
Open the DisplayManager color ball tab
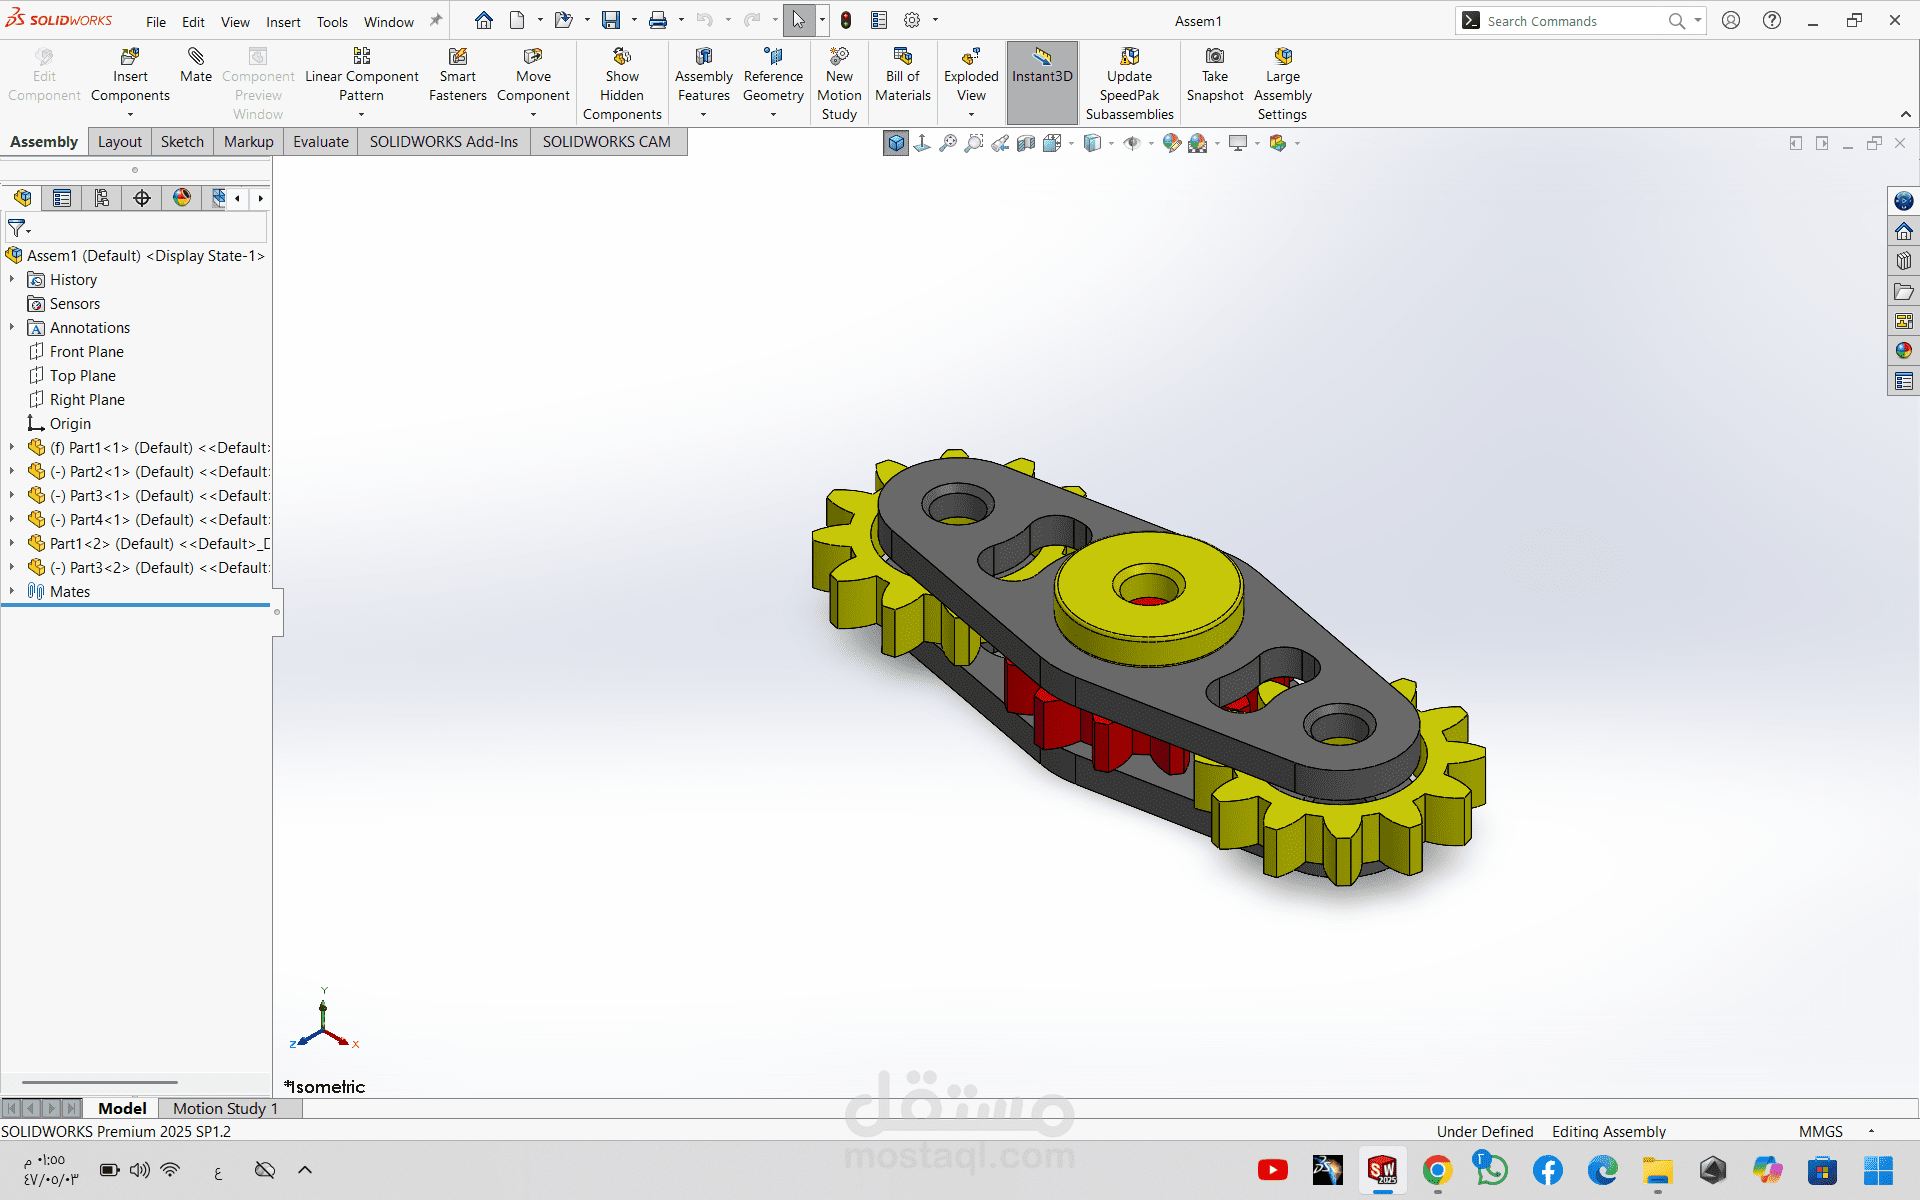pos(182,198)
